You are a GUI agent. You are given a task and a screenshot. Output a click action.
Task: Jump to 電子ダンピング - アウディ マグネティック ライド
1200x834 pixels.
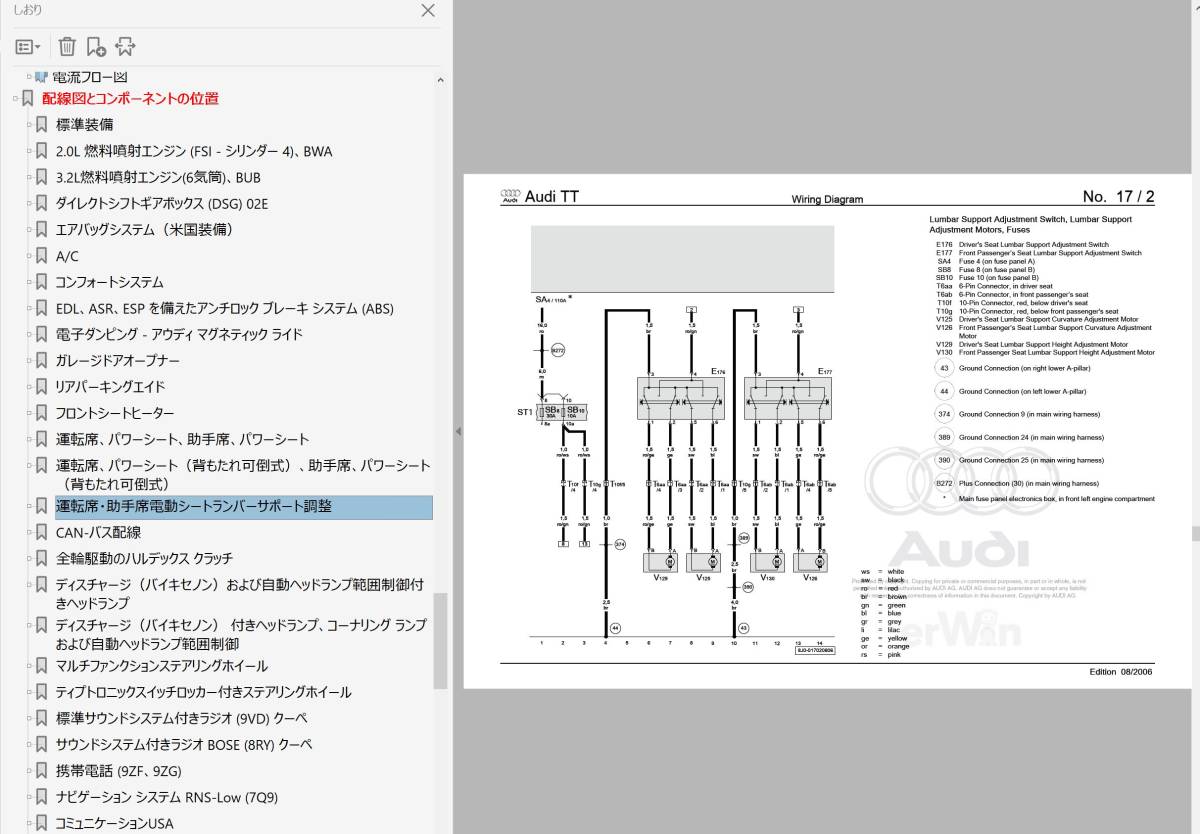click(179, 334)
